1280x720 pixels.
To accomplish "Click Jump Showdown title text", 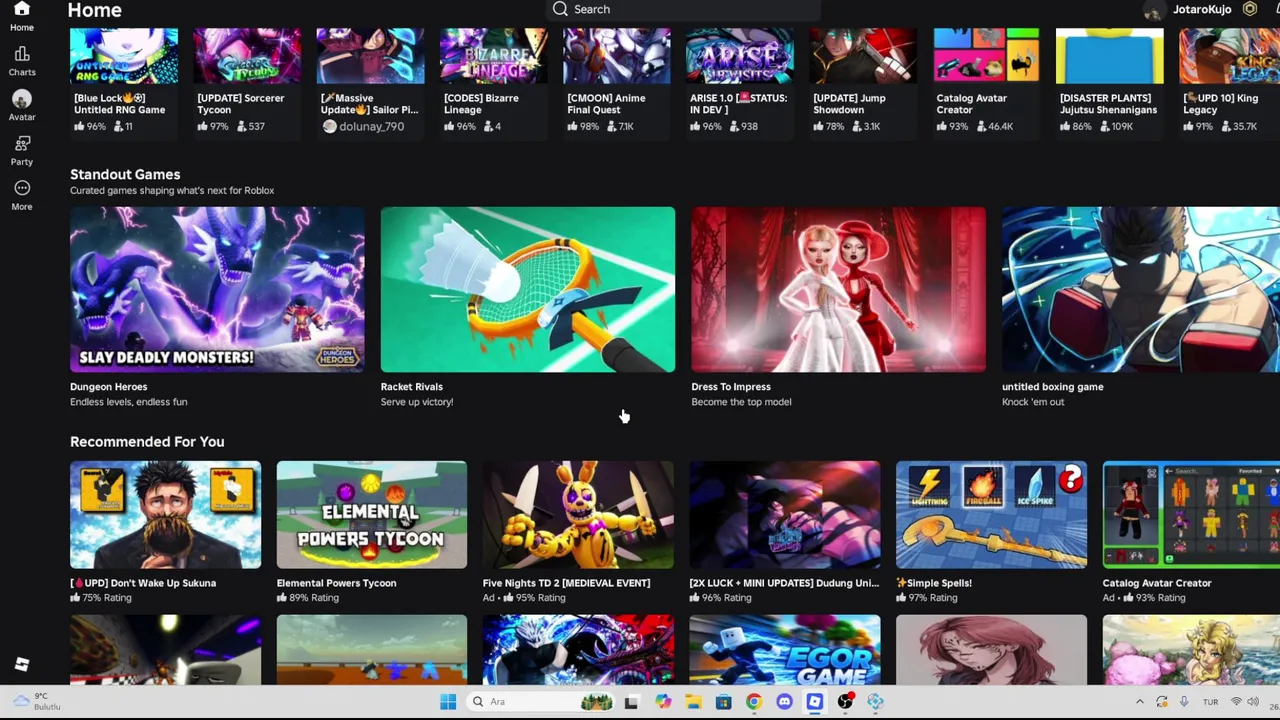I will pyautogui.click(x=849, y=104).
